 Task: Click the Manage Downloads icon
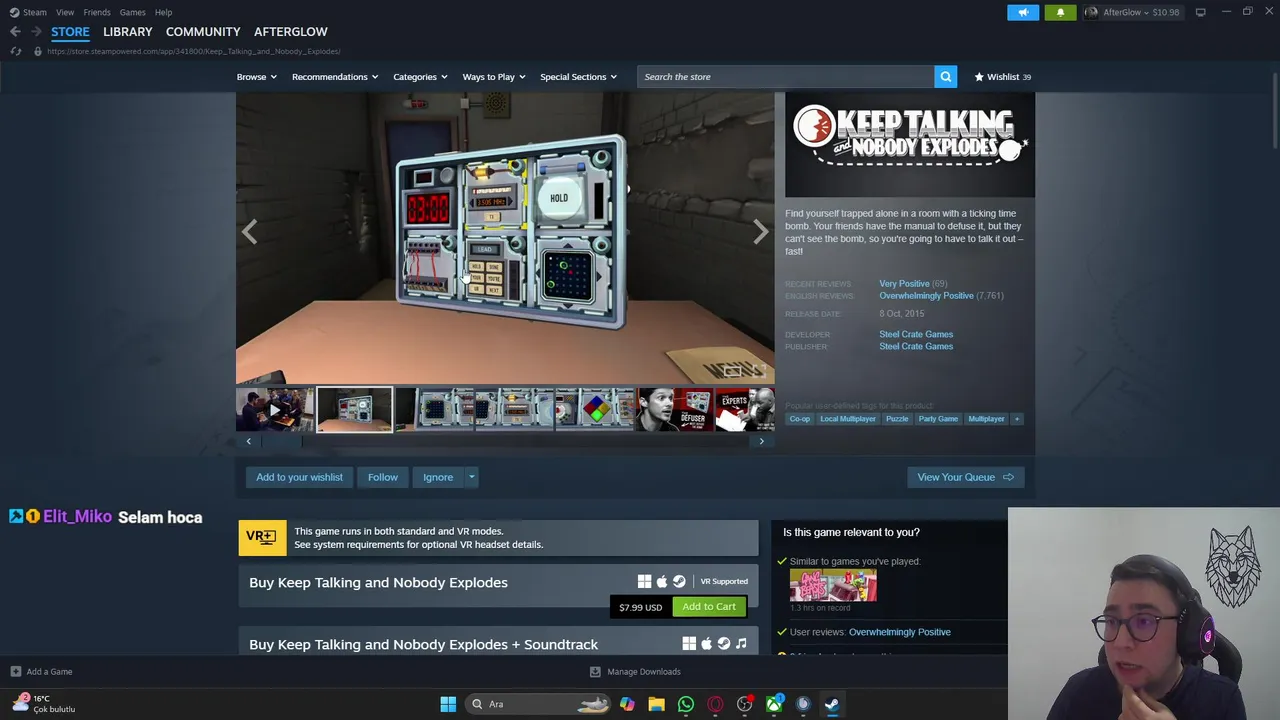(595, 672)
